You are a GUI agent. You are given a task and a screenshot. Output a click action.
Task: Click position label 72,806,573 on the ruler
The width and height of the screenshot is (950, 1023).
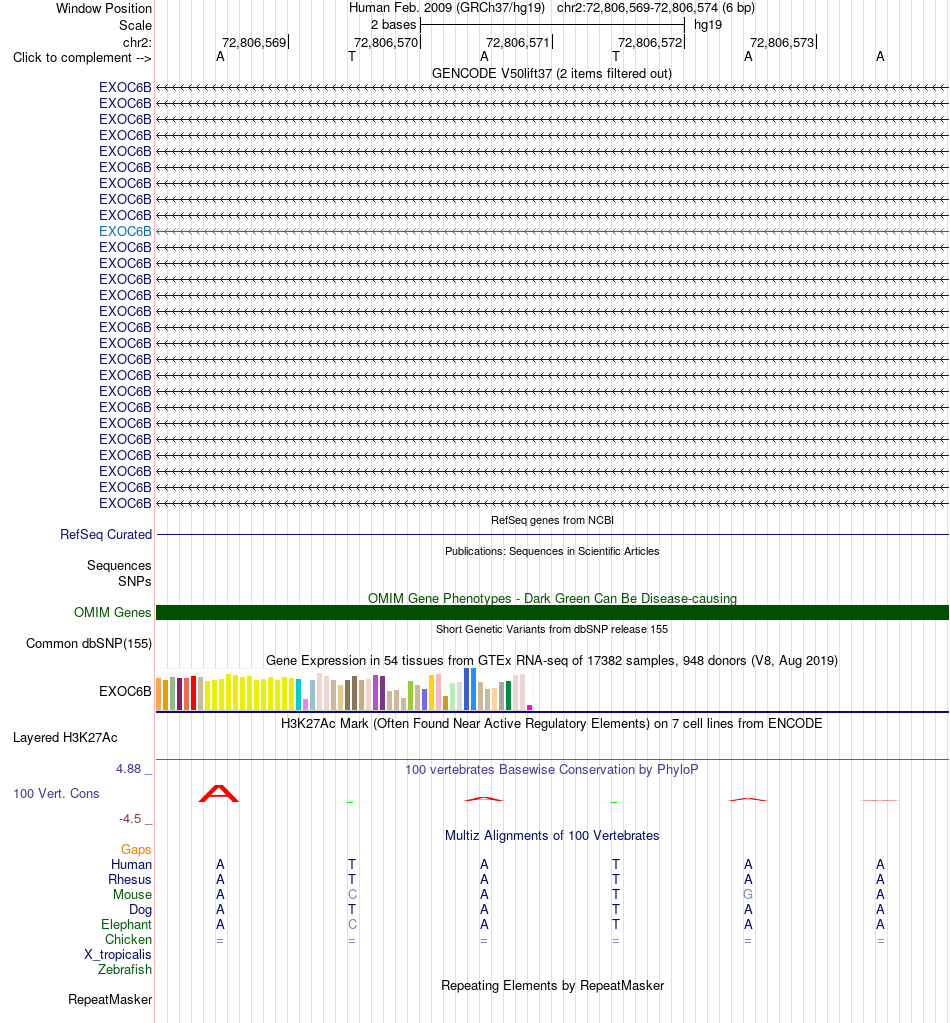point(782,42)
